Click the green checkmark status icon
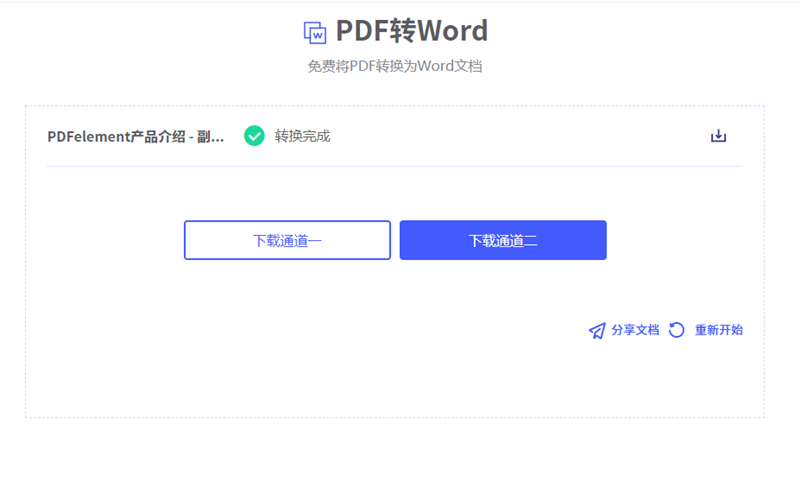 [x=255, y=136]
